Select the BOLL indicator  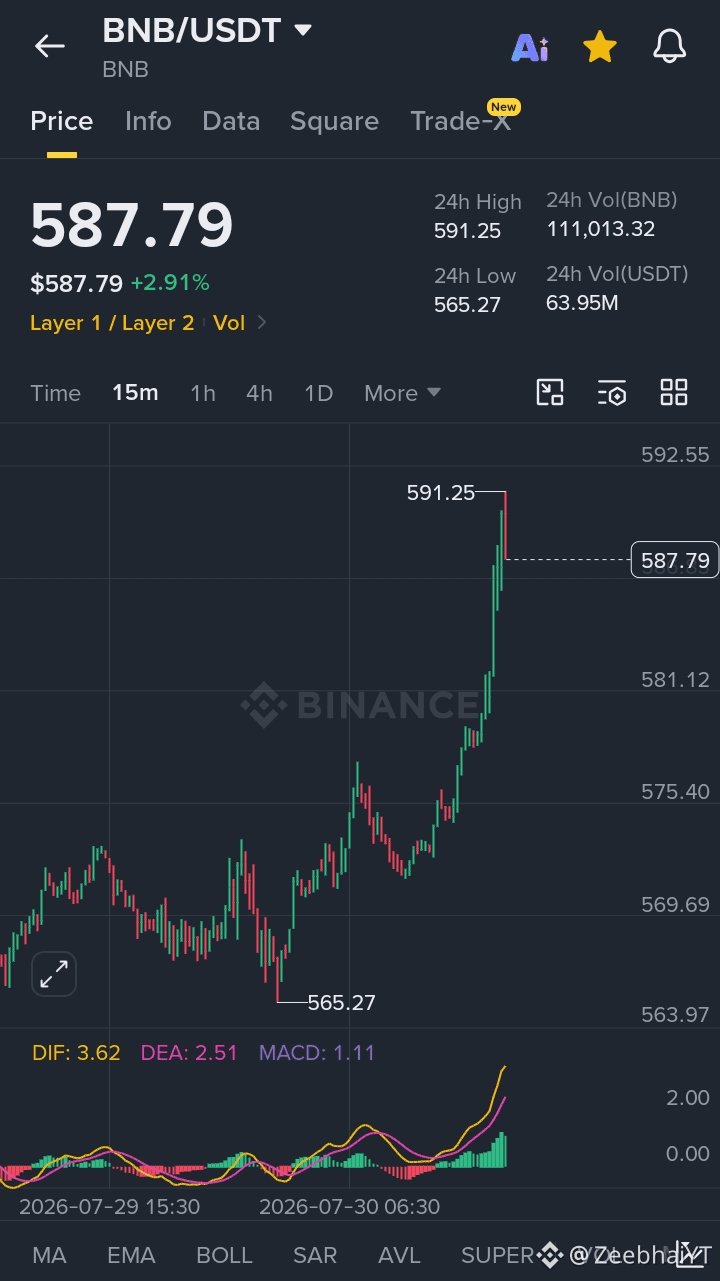click(x=224, y=1255)
